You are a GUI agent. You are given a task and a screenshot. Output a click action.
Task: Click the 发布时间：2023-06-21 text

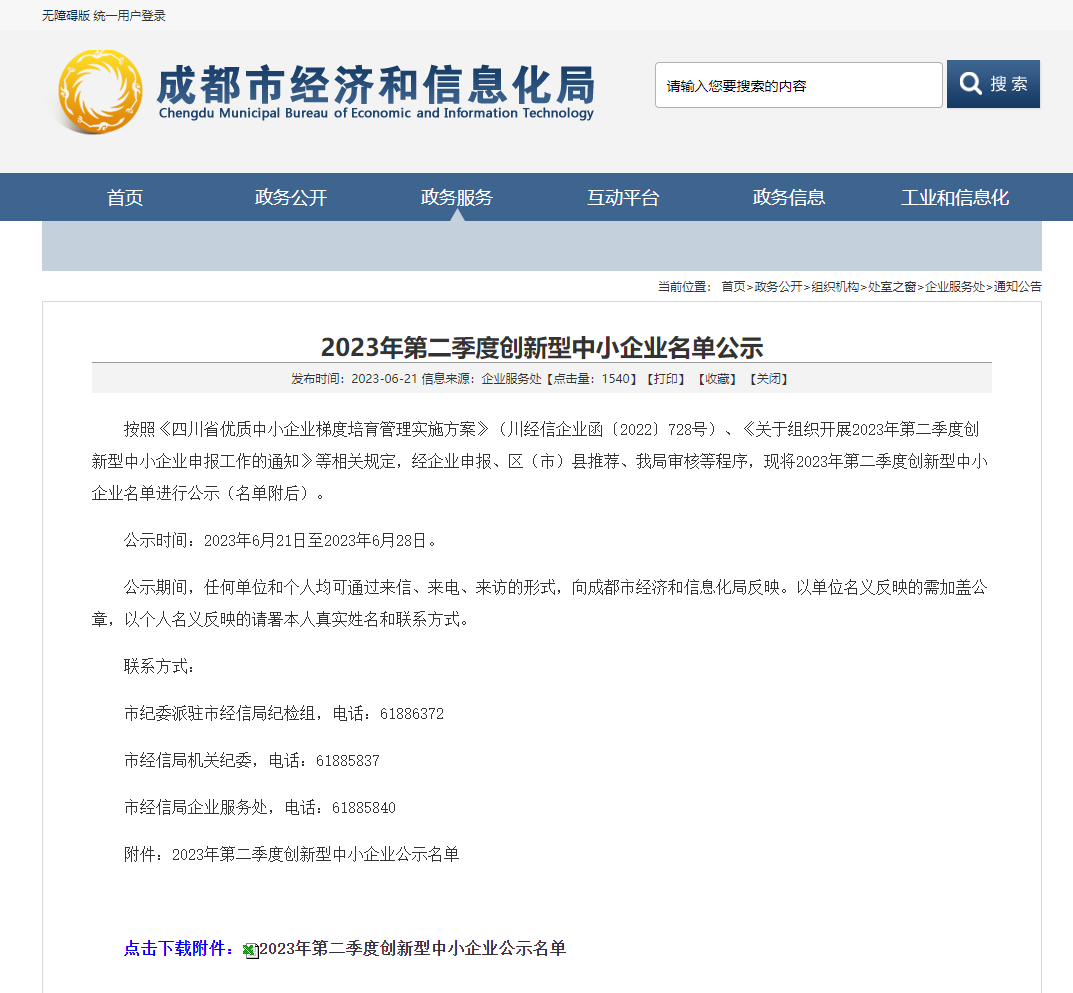tap(354, 379)
